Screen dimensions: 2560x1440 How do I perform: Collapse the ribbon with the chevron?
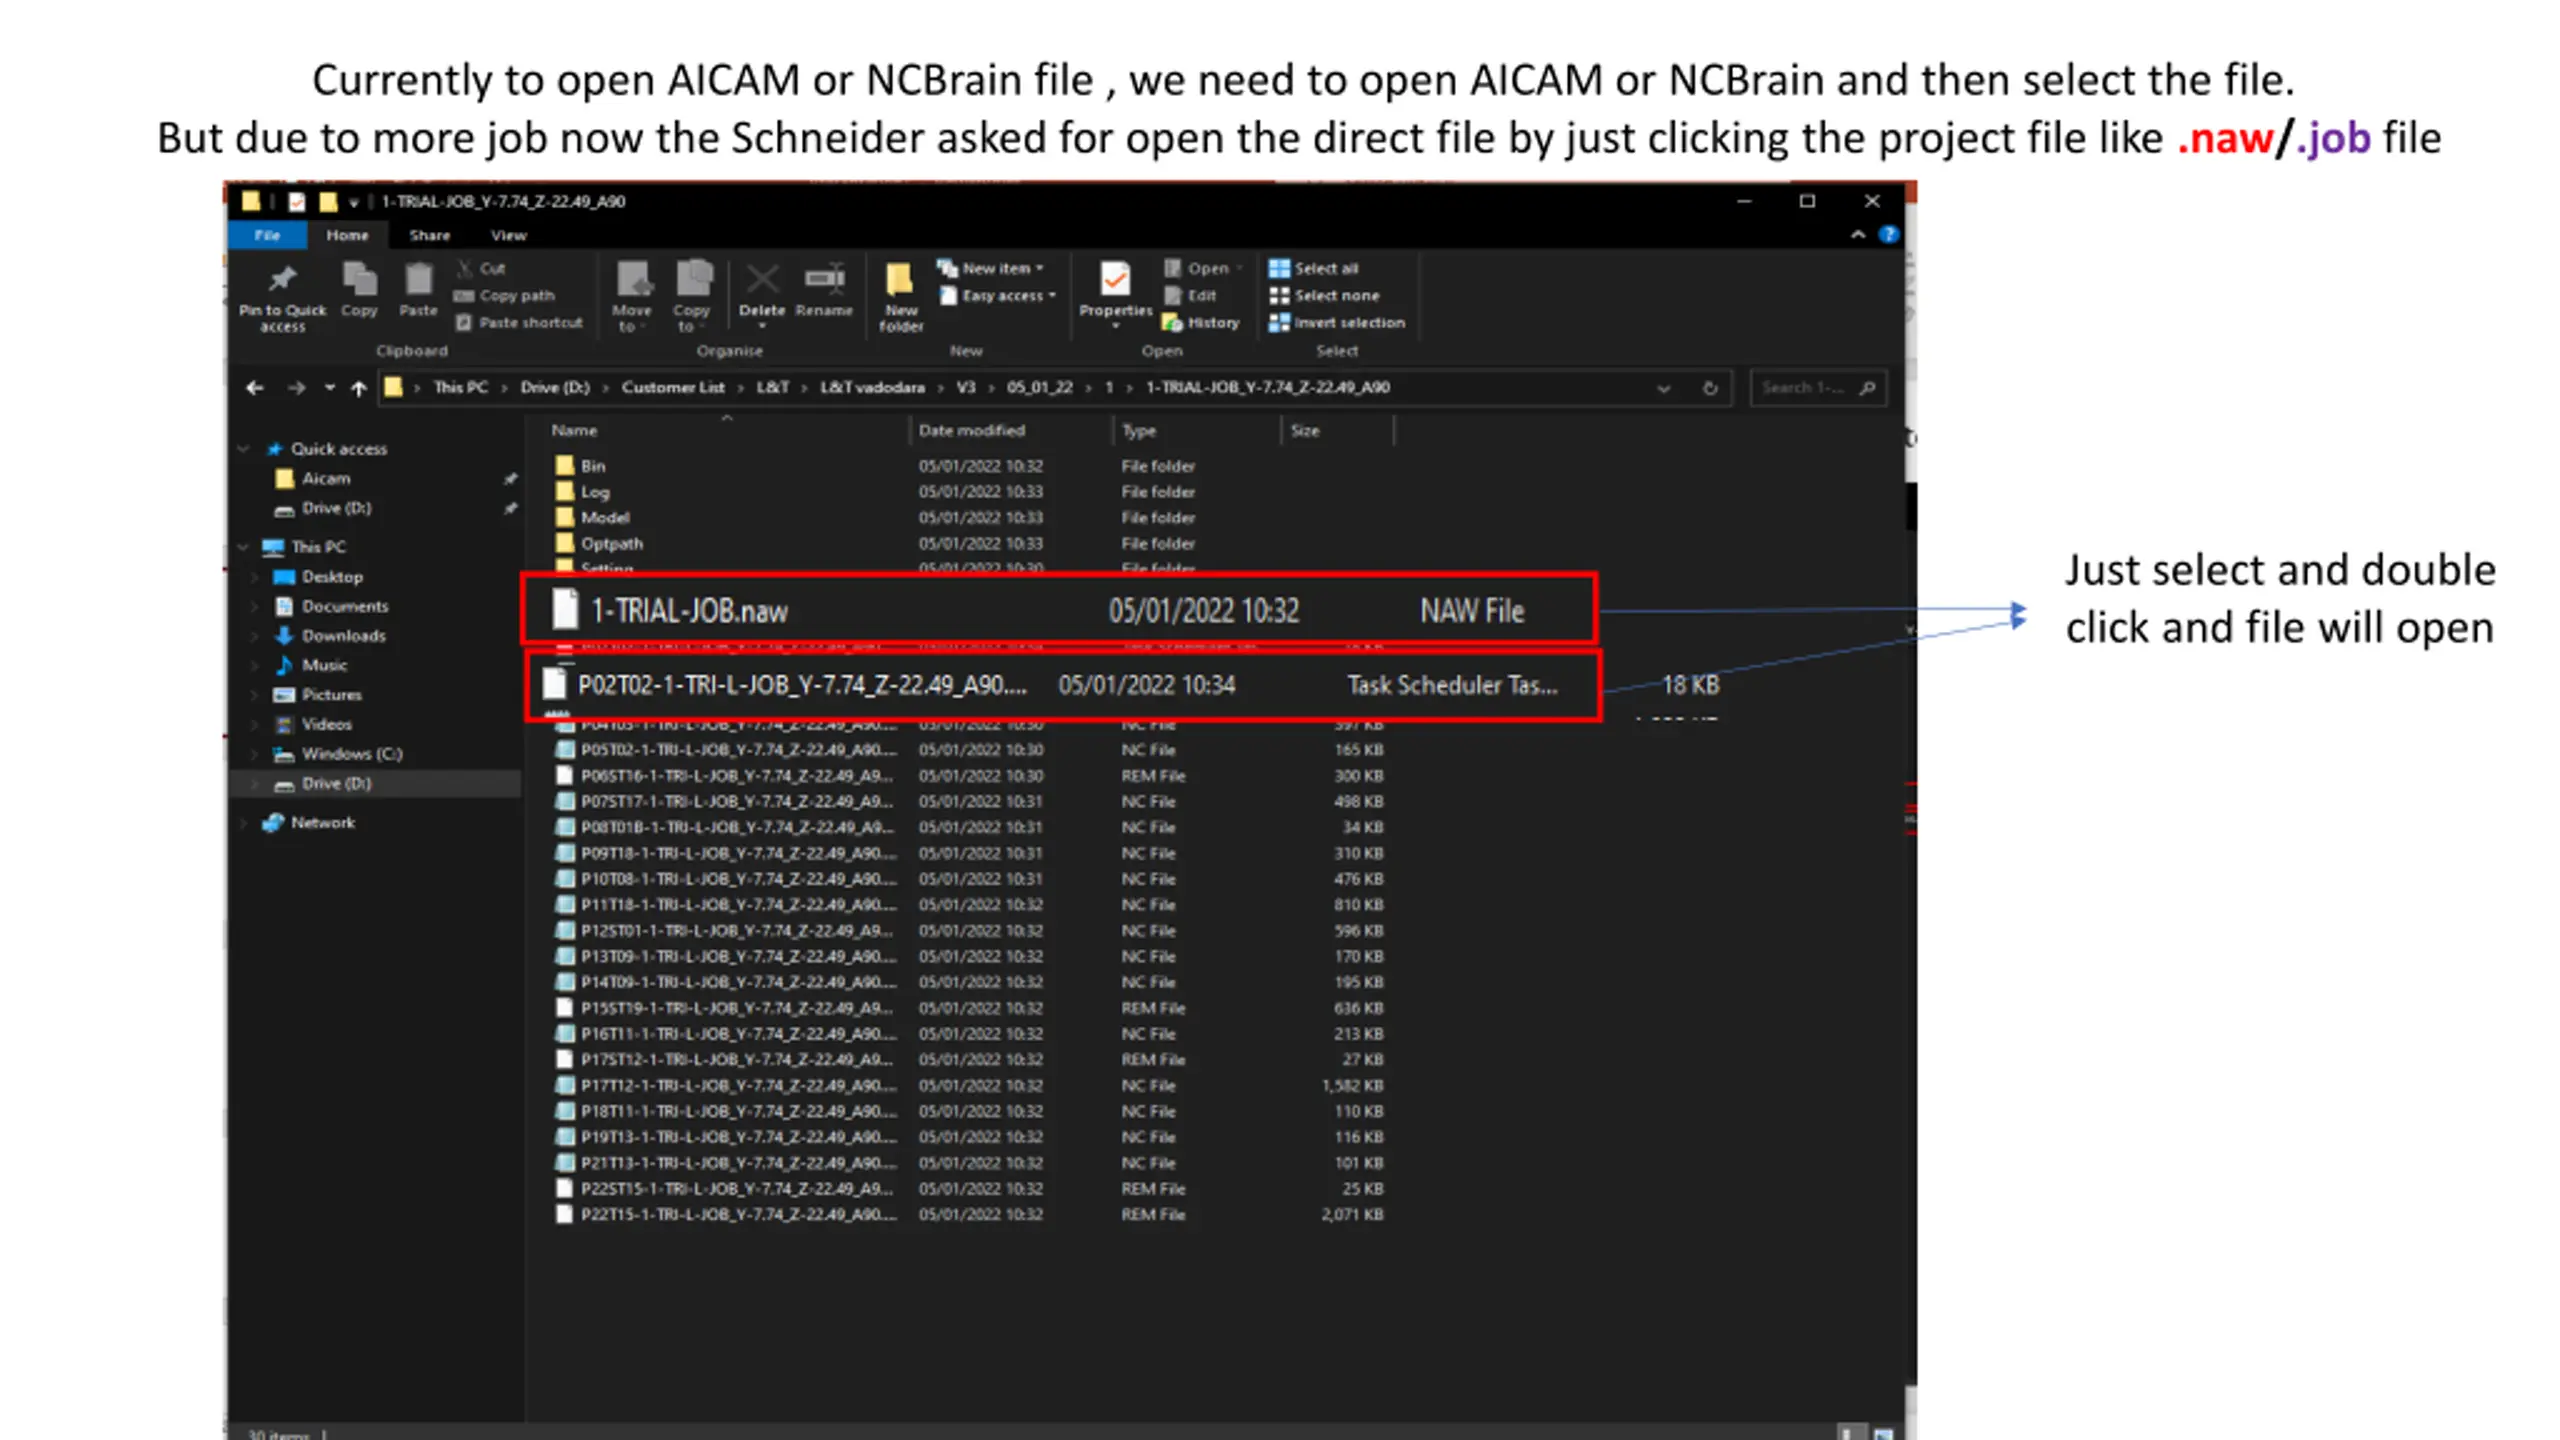pos(1857,235)
